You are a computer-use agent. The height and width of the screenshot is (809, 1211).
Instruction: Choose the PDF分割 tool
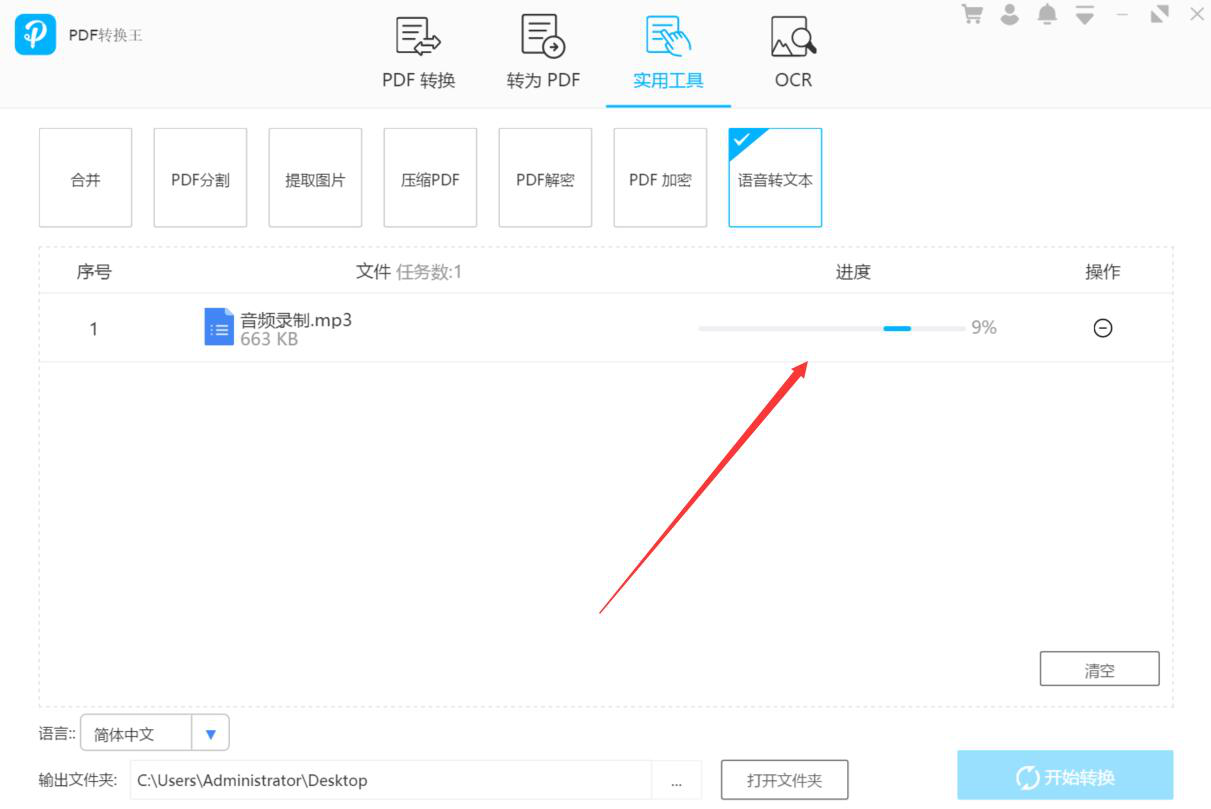[x=200, y=178]
